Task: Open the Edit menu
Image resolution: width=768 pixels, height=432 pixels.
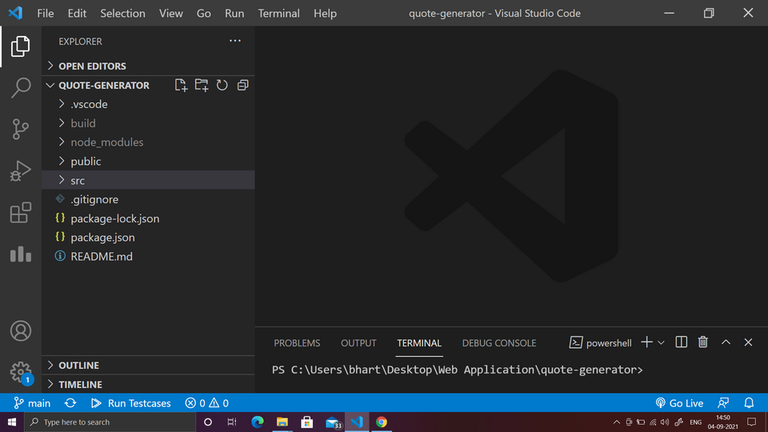Action: 77,13
